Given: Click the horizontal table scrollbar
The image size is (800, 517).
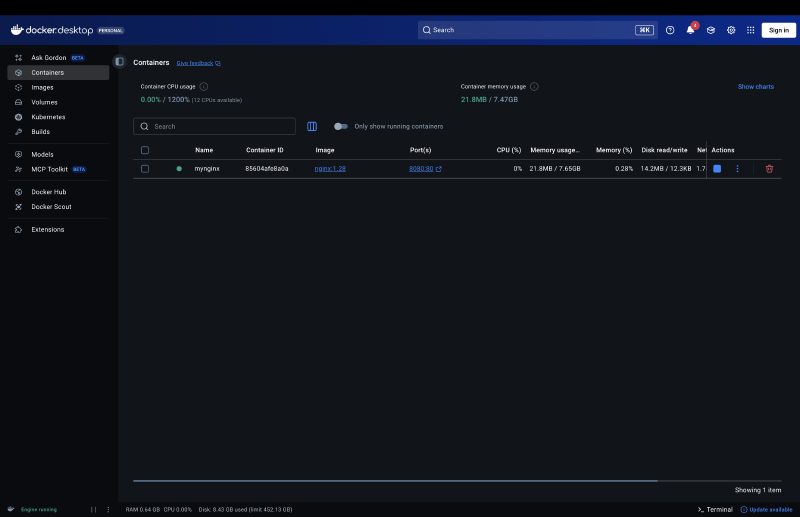Looking at the screenshot, I should pos(395,481).
